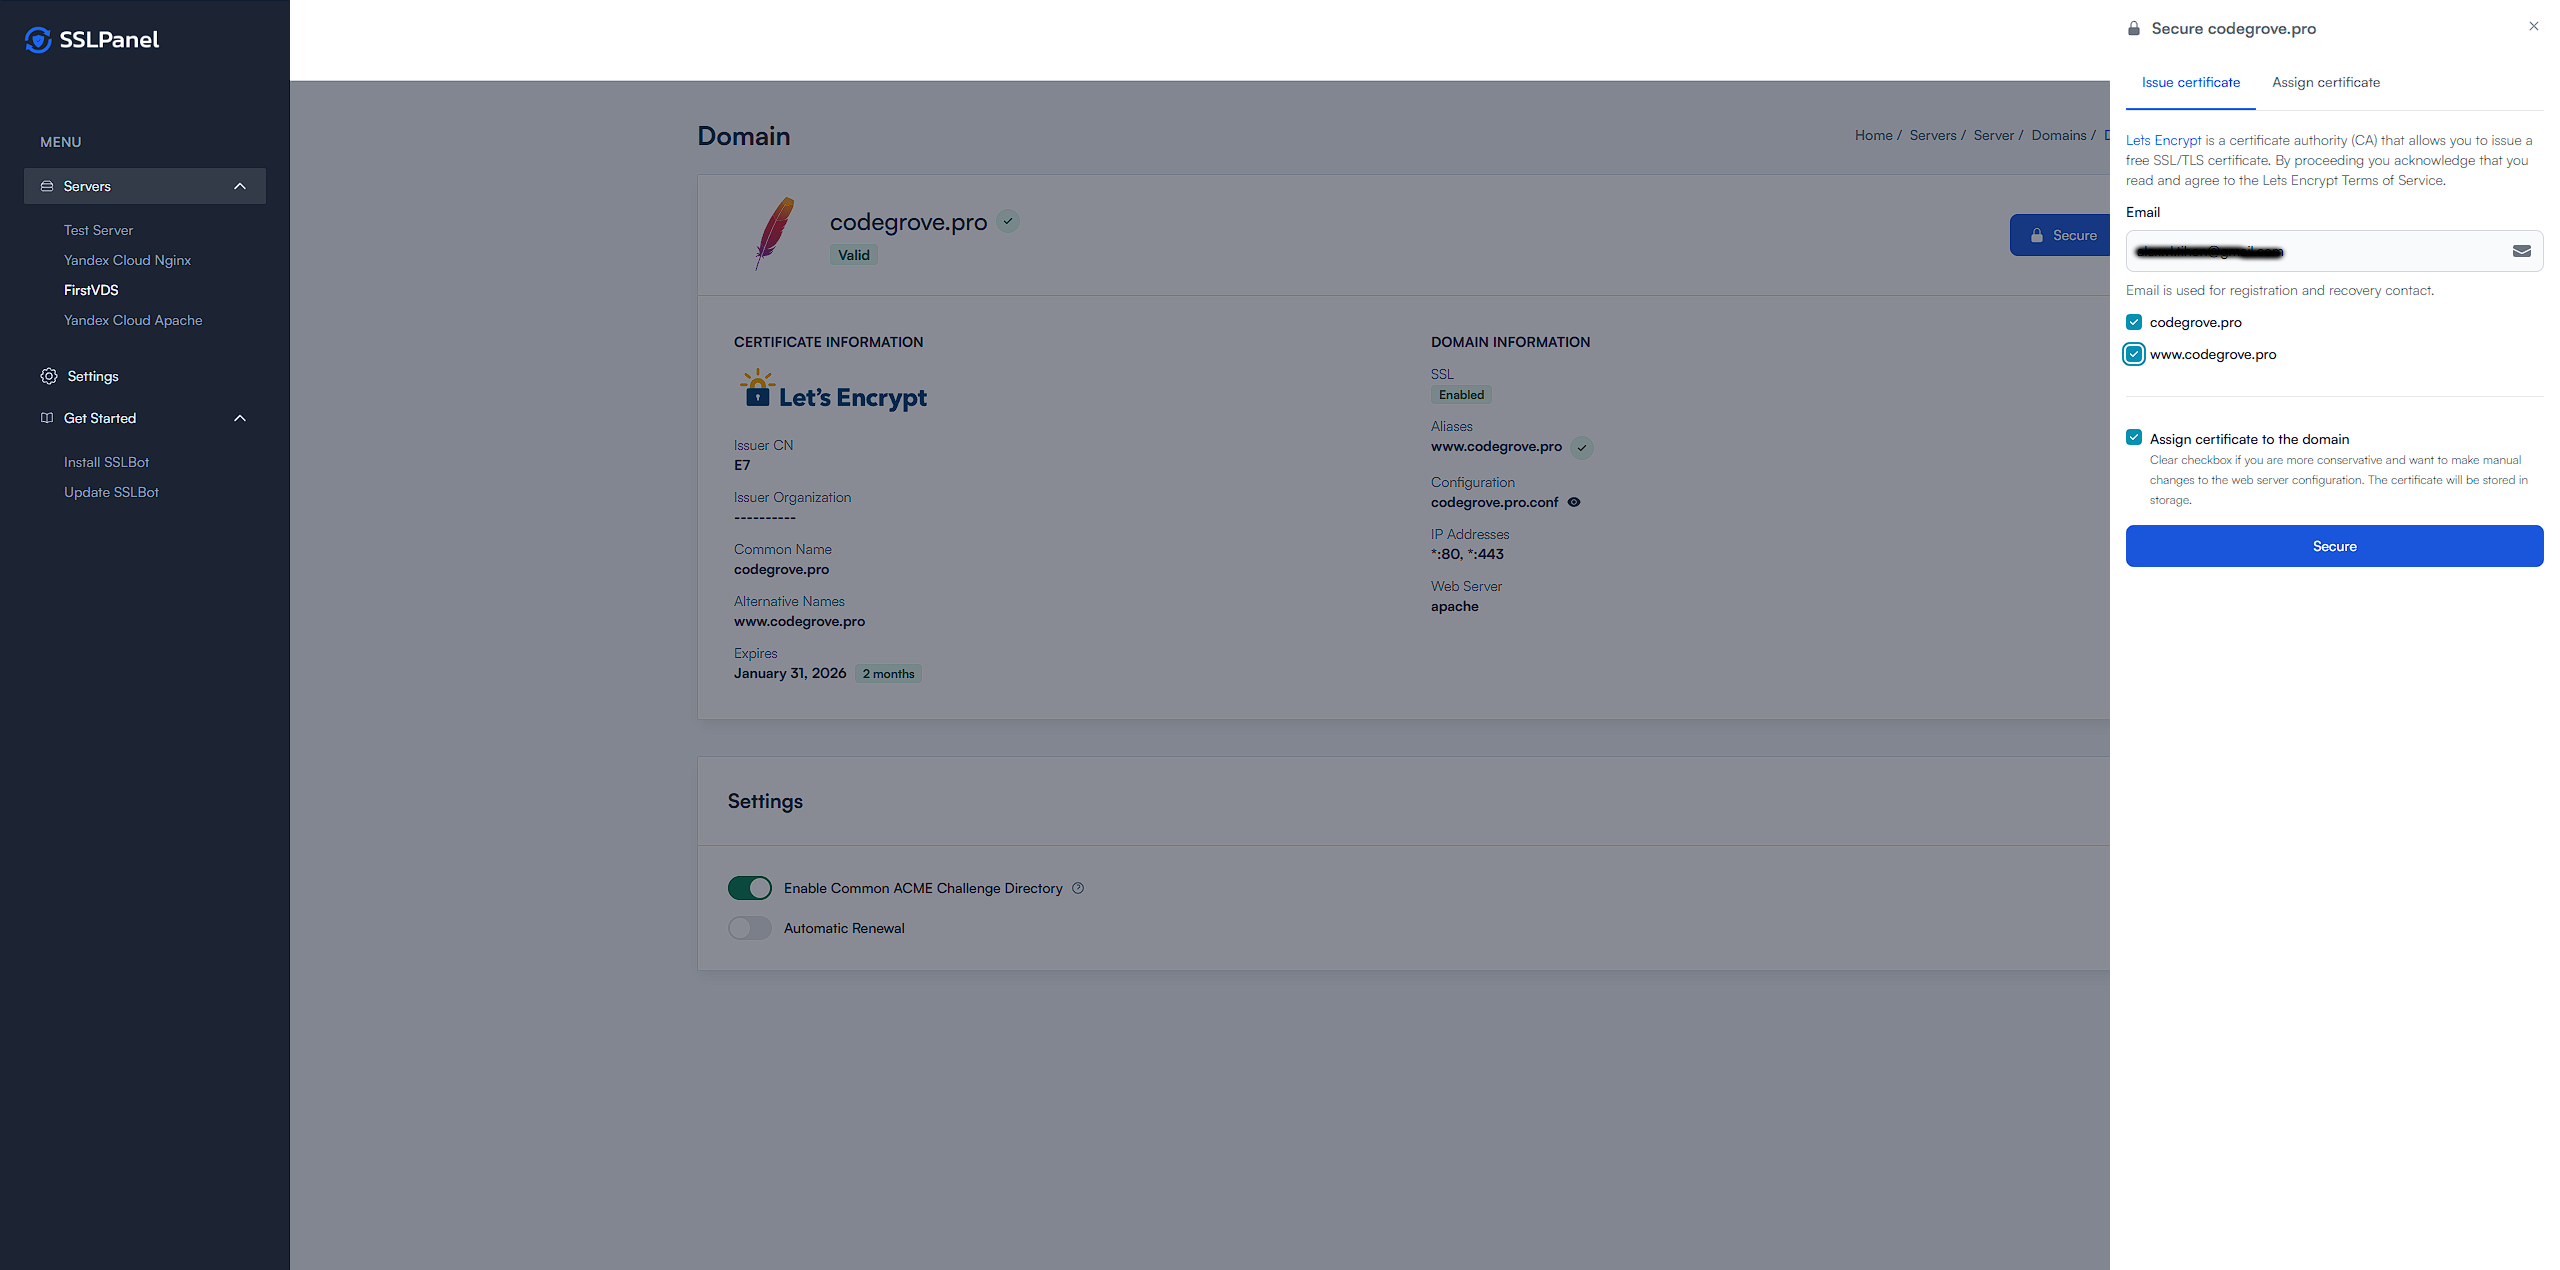Viewport: 2560px width, 1270px height.
Task: Click the help icon next to ACME Challenge Directory
Action: coord(1078,888)
